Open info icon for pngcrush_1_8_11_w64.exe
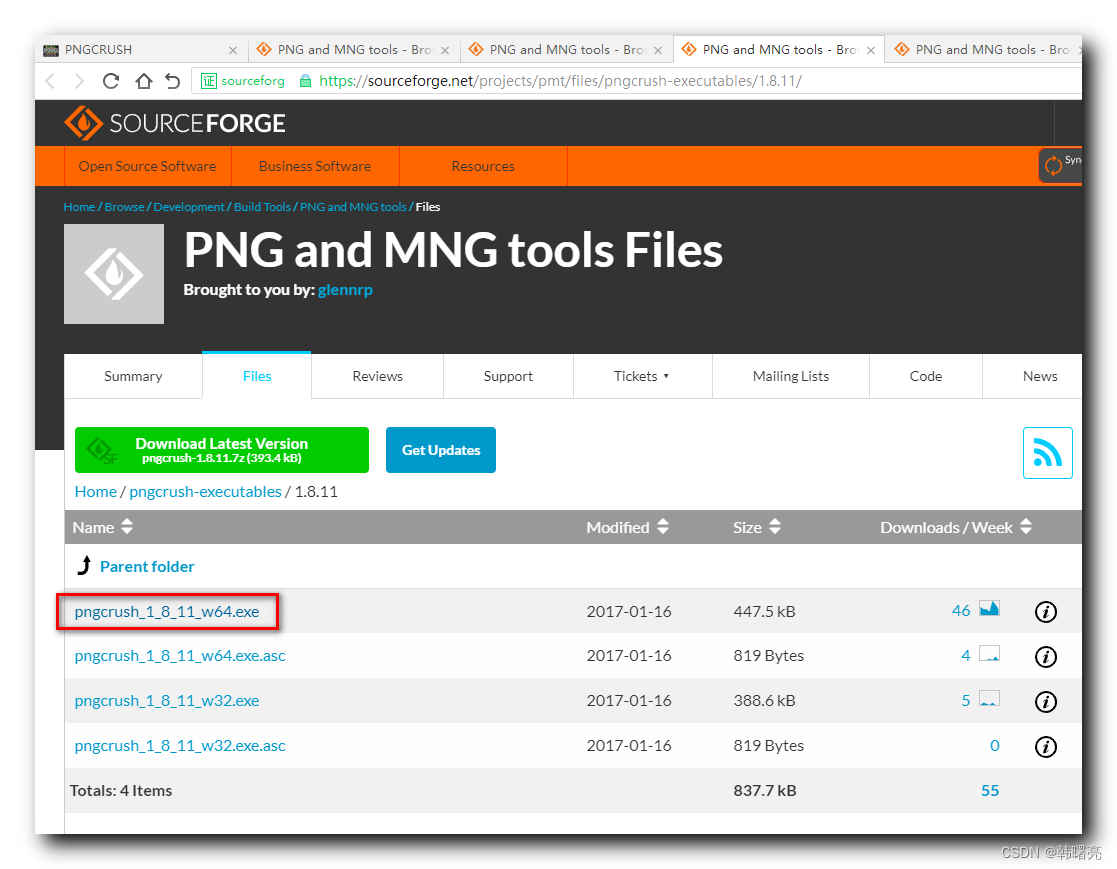The width and height of the screenshot is (1117, 869). click(x=1045, y=611)
